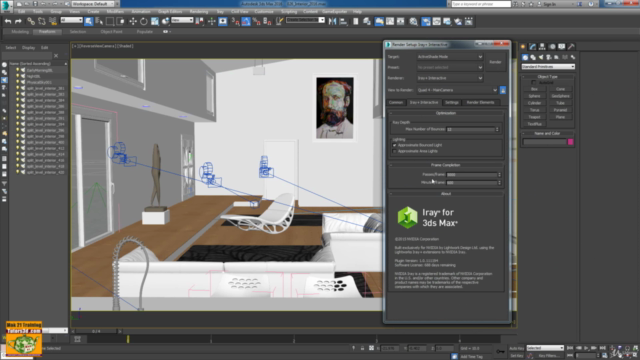Screen dimensions: 640x360
Task: Open the Display panel tab
Action: (x=562, y=47)
